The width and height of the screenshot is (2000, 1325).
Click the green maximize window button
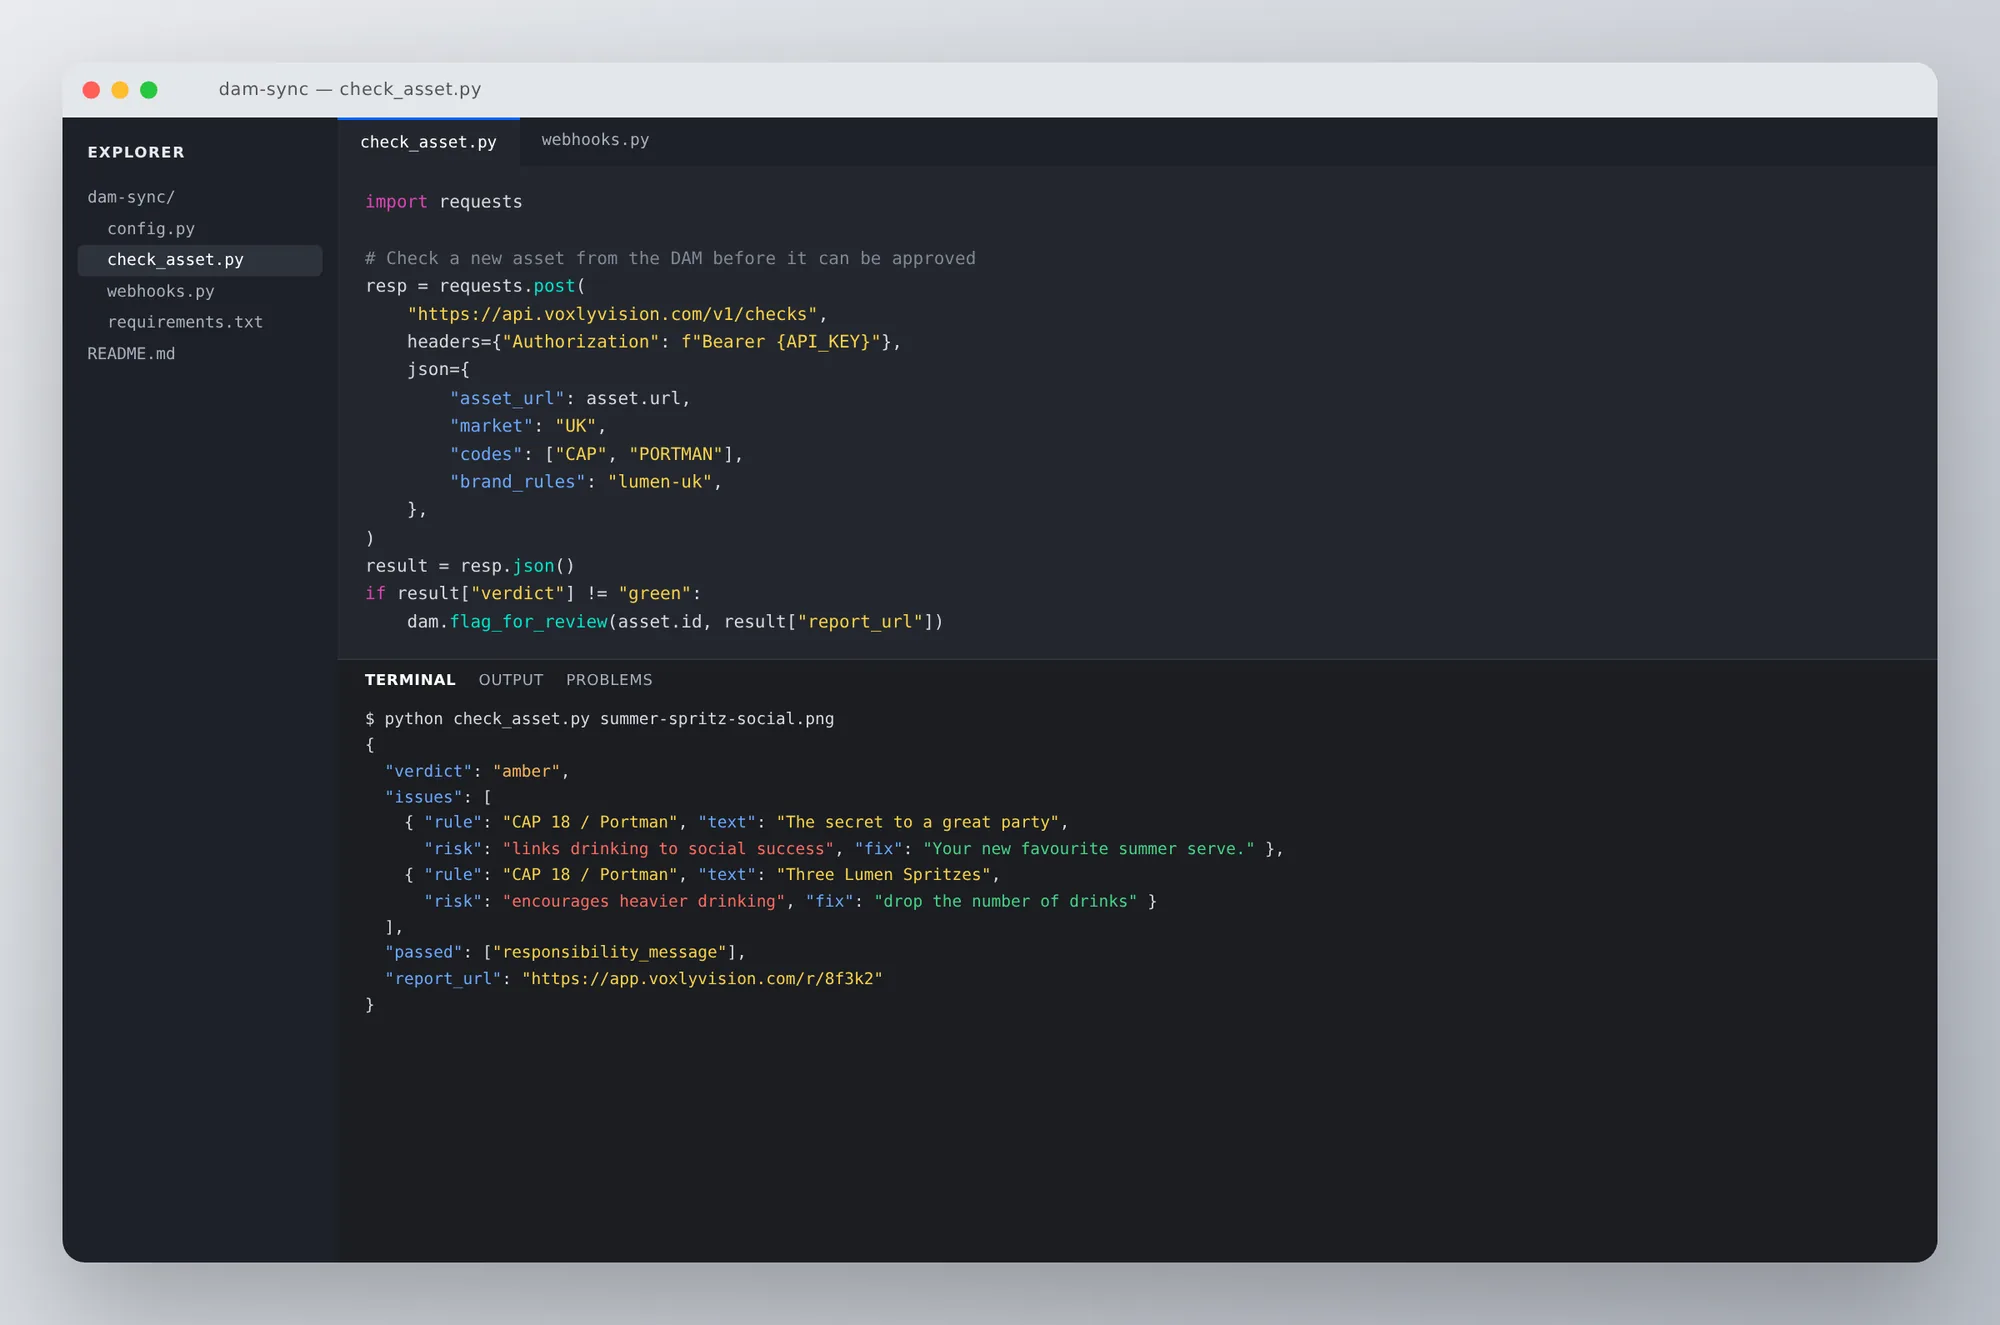tap(149, 90)
